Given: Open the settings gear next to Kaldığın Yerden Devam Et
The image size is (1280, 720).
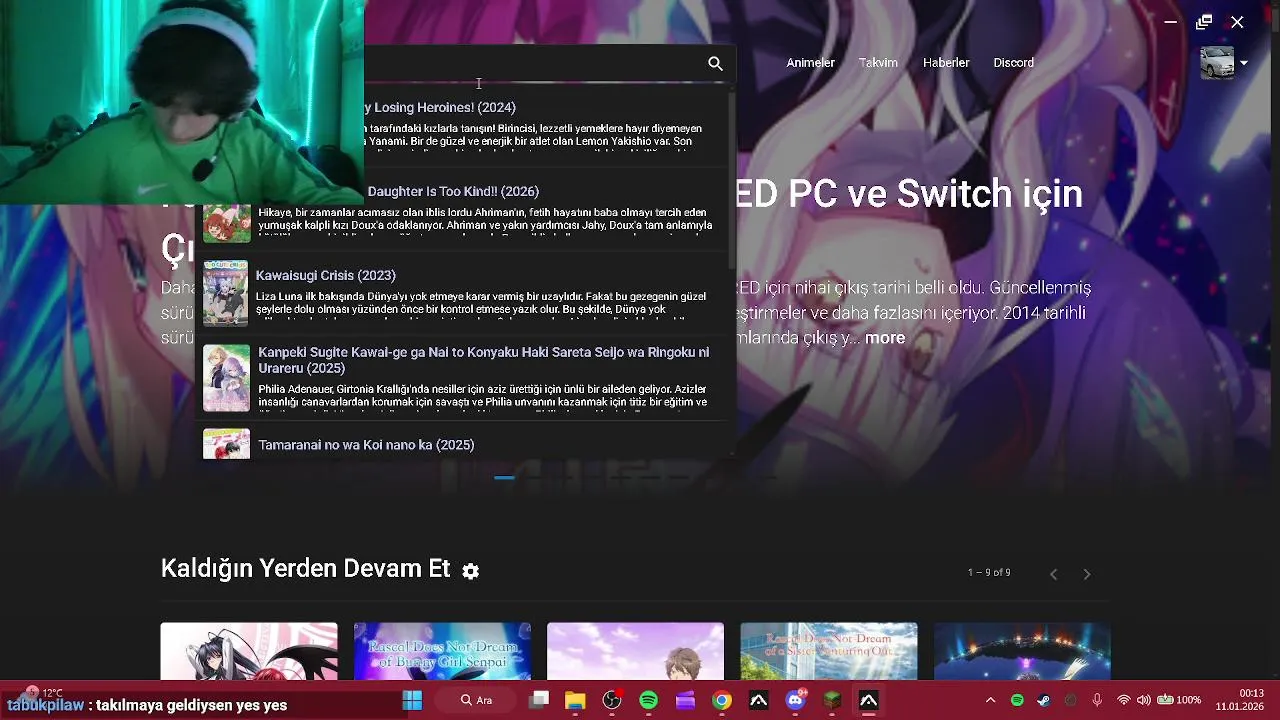Looking at the screenshot, I should tap(471, 570).
